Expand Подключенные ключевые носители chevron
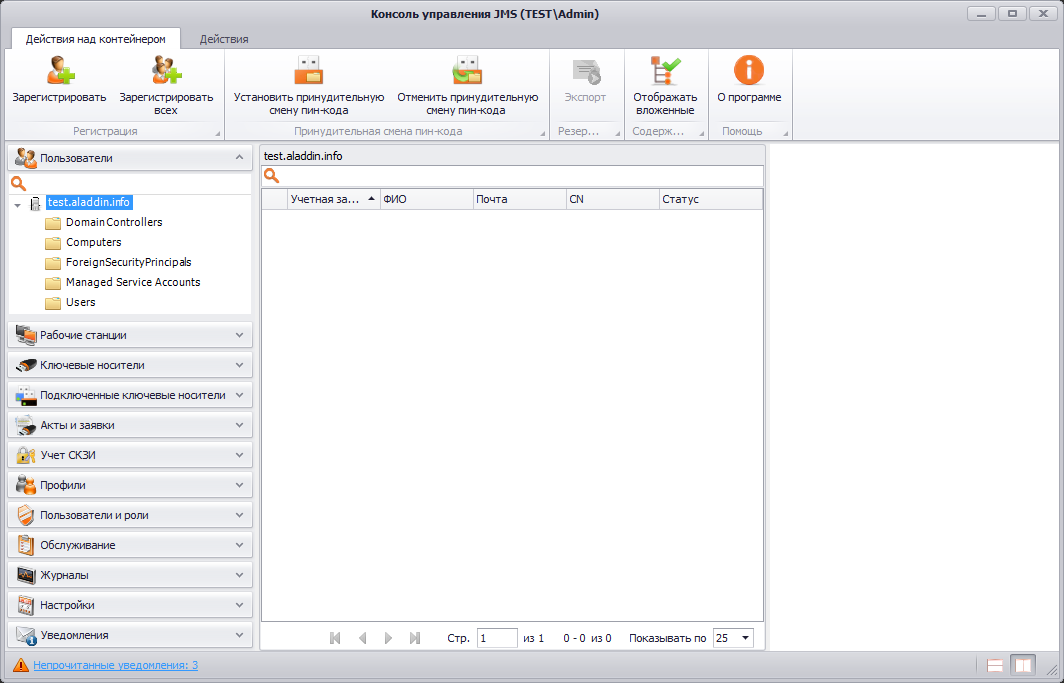The image size is (1064, 683). 240,395
